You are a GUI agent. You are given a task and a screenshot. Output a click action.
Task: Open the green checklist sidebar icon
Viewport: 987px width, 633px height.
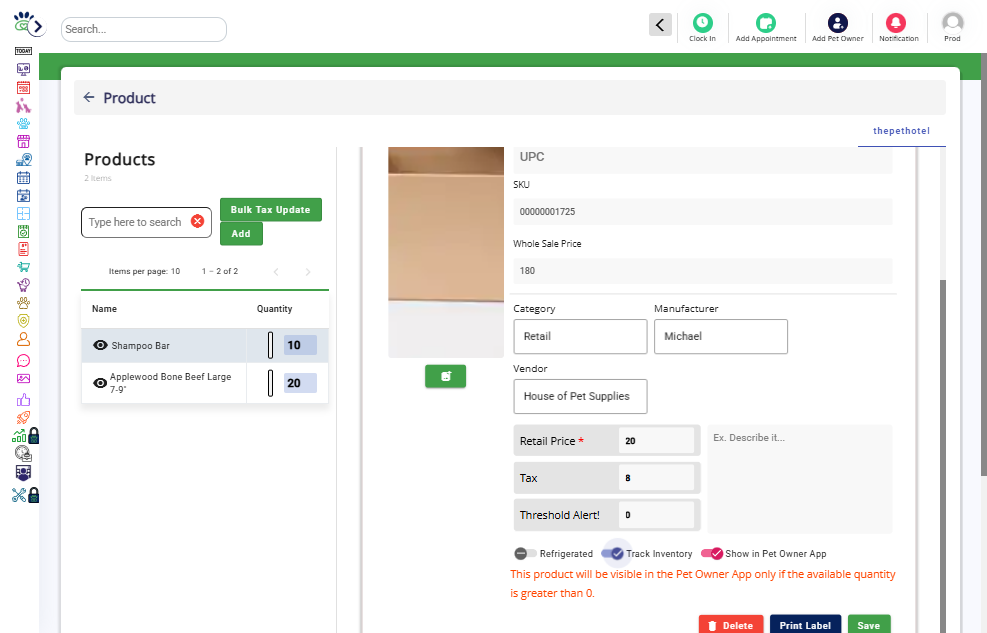23,232
